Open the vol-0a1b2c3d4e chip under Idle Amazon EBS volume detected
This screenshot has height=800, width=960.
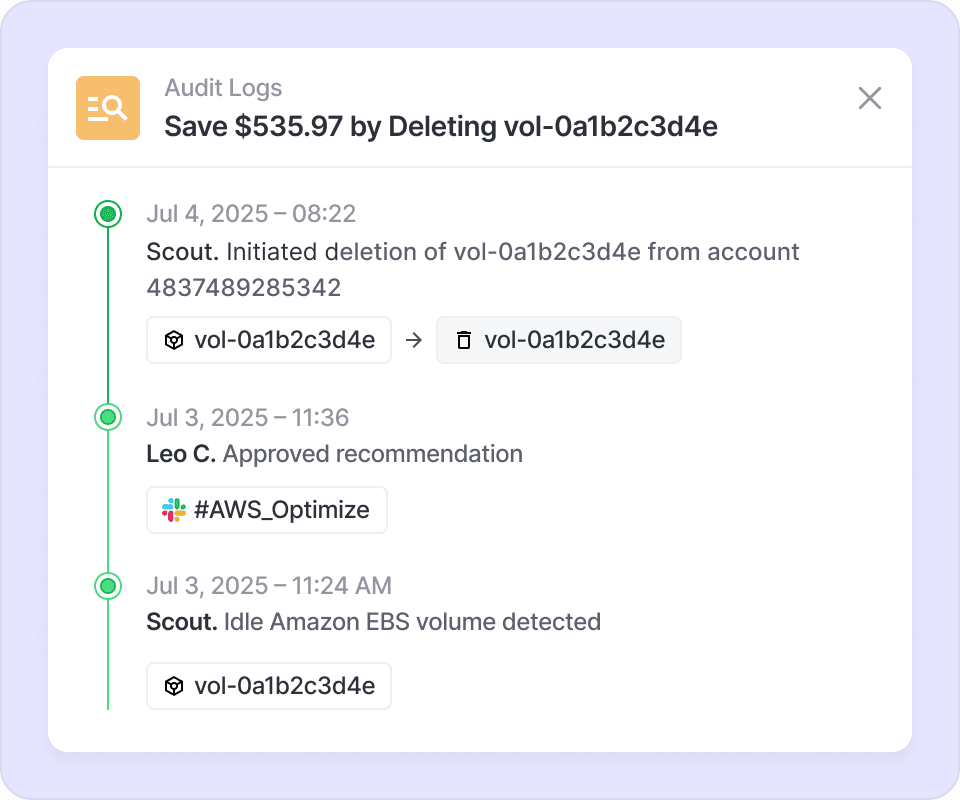(269, 686)
